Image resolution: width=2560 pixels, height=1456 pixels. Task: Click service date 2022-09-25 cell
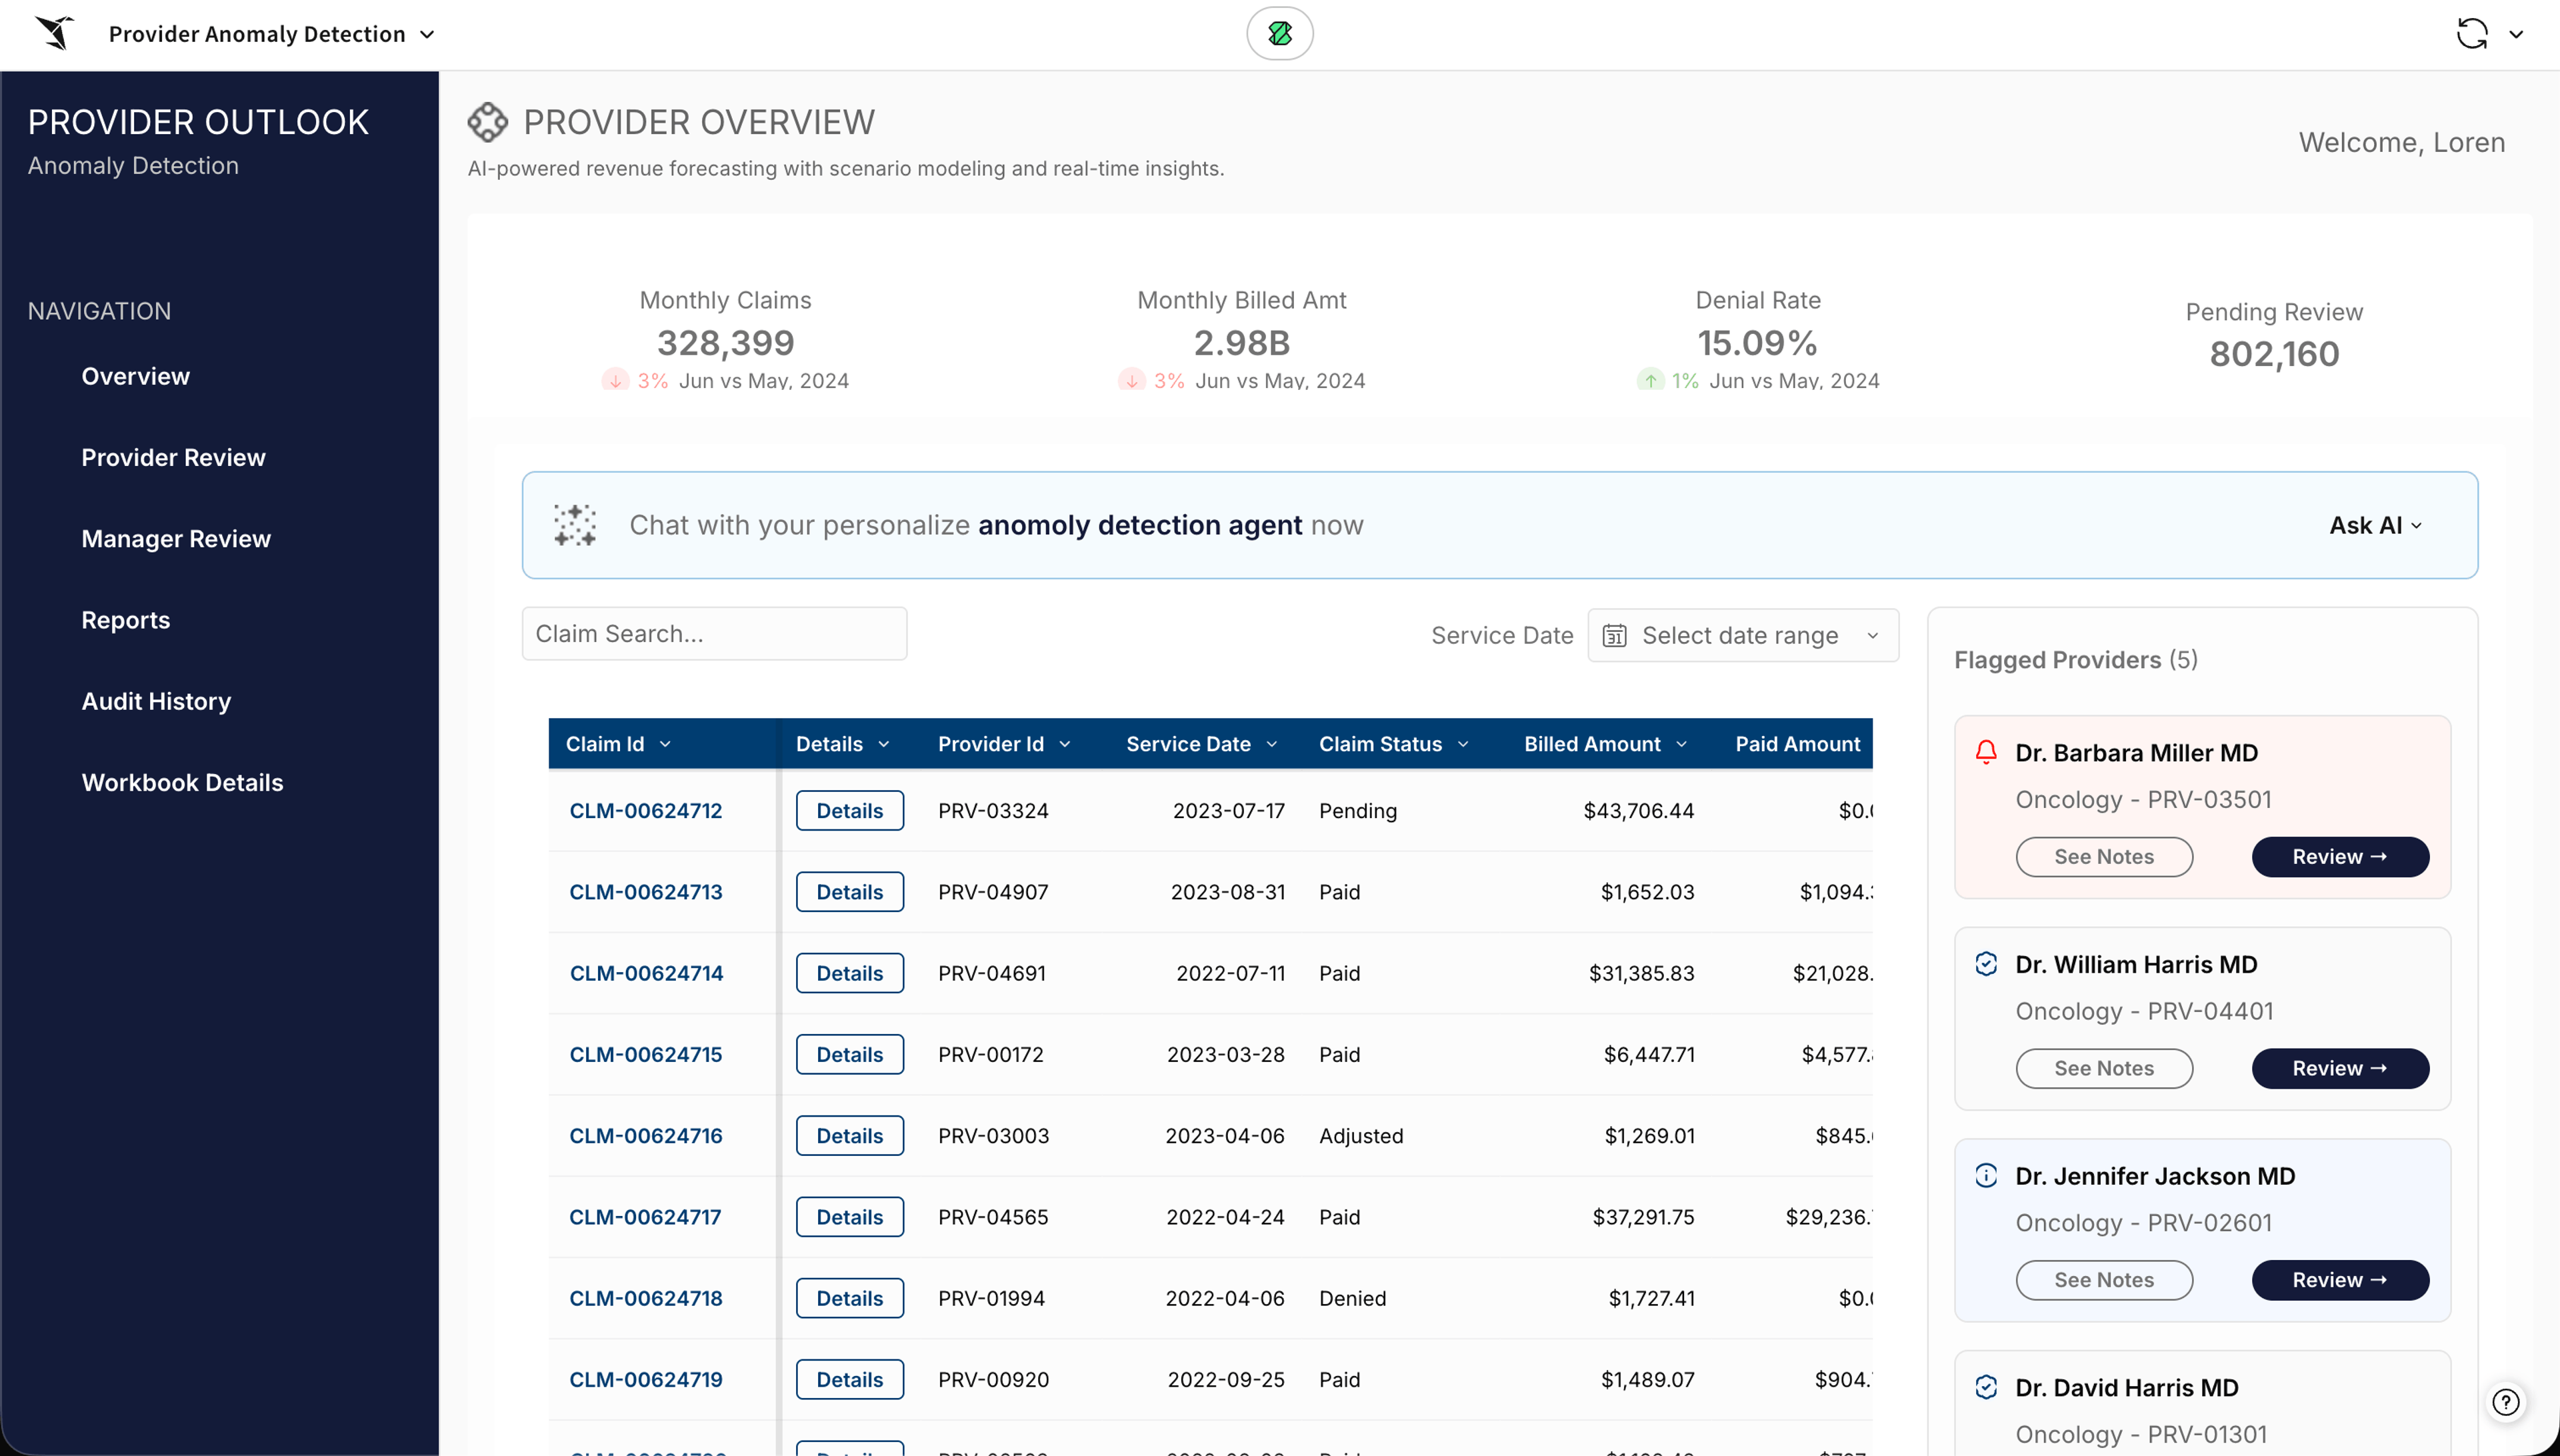click(x=1225, y=1380)
